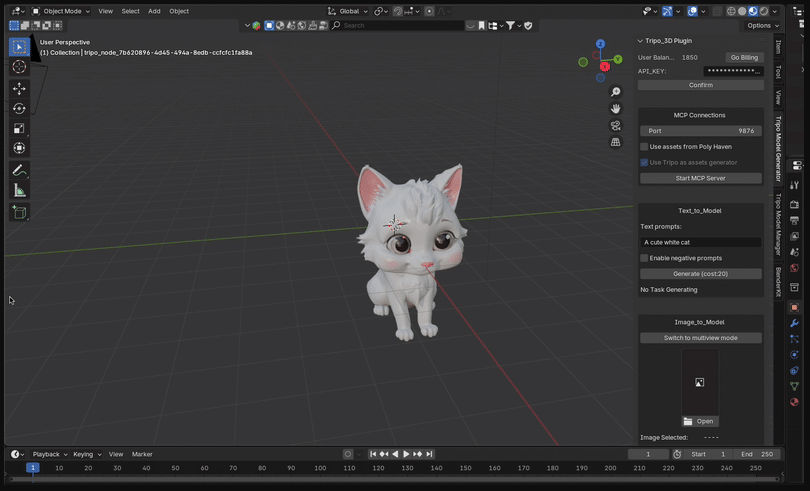Open the View menu in viewport header
810x491 pixels.
pos(105,11)
